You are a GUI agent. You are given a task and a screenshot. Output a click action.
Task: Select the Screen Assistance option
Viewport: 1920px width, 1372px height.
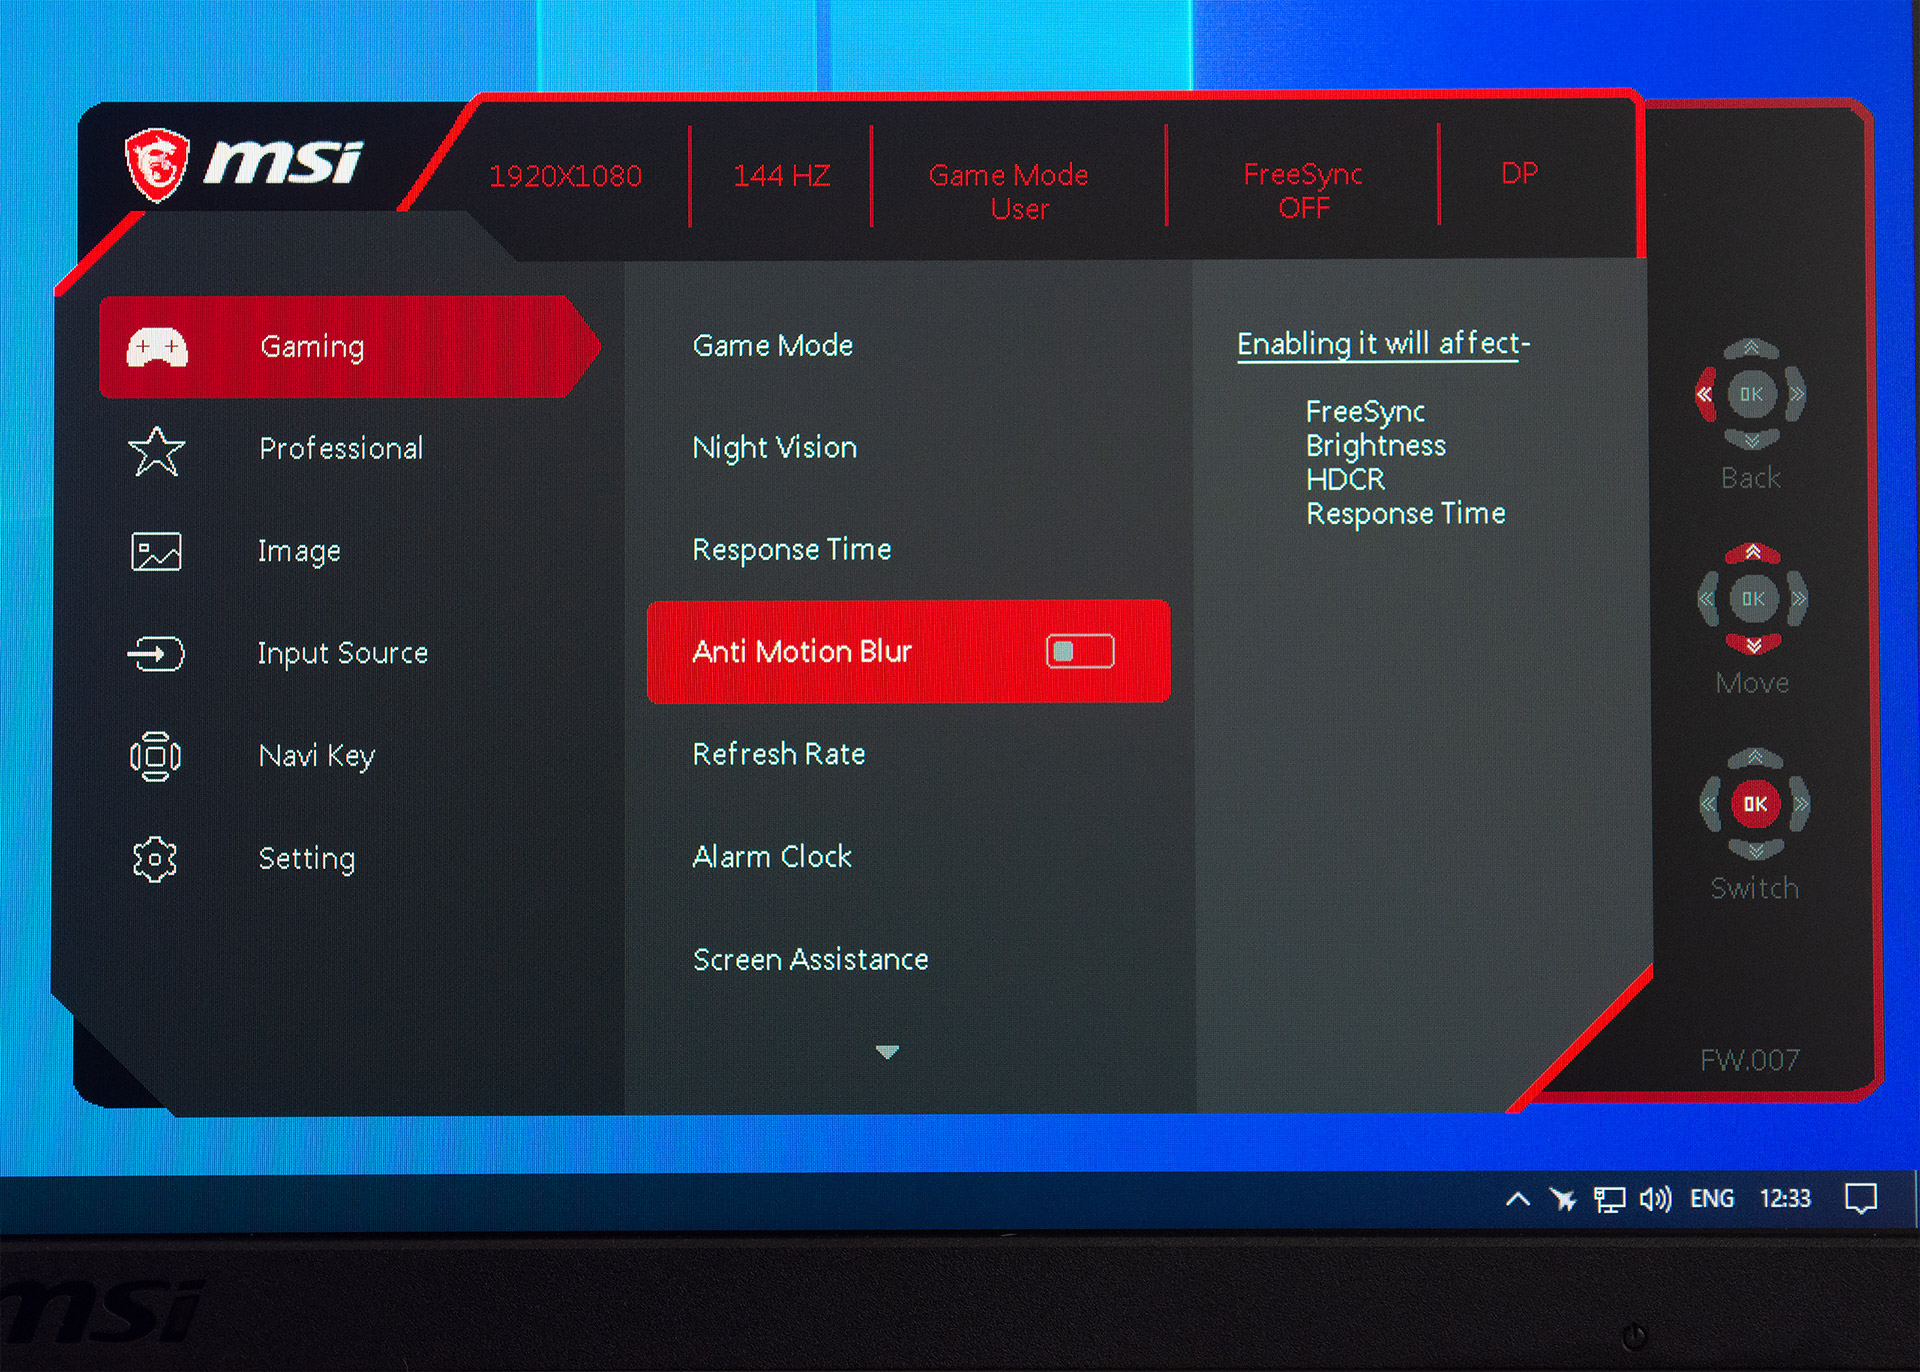[810, 960]
